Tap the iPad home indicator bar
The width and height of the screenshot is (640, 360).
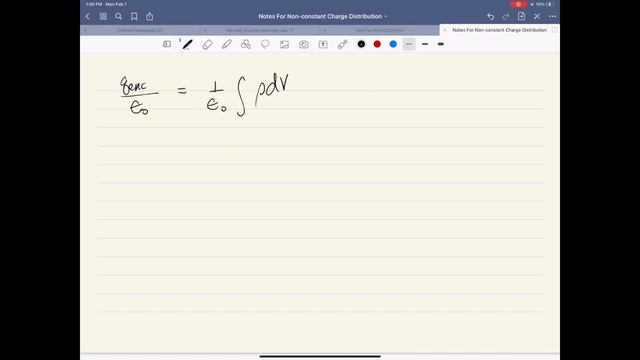(x=320, y=356)
